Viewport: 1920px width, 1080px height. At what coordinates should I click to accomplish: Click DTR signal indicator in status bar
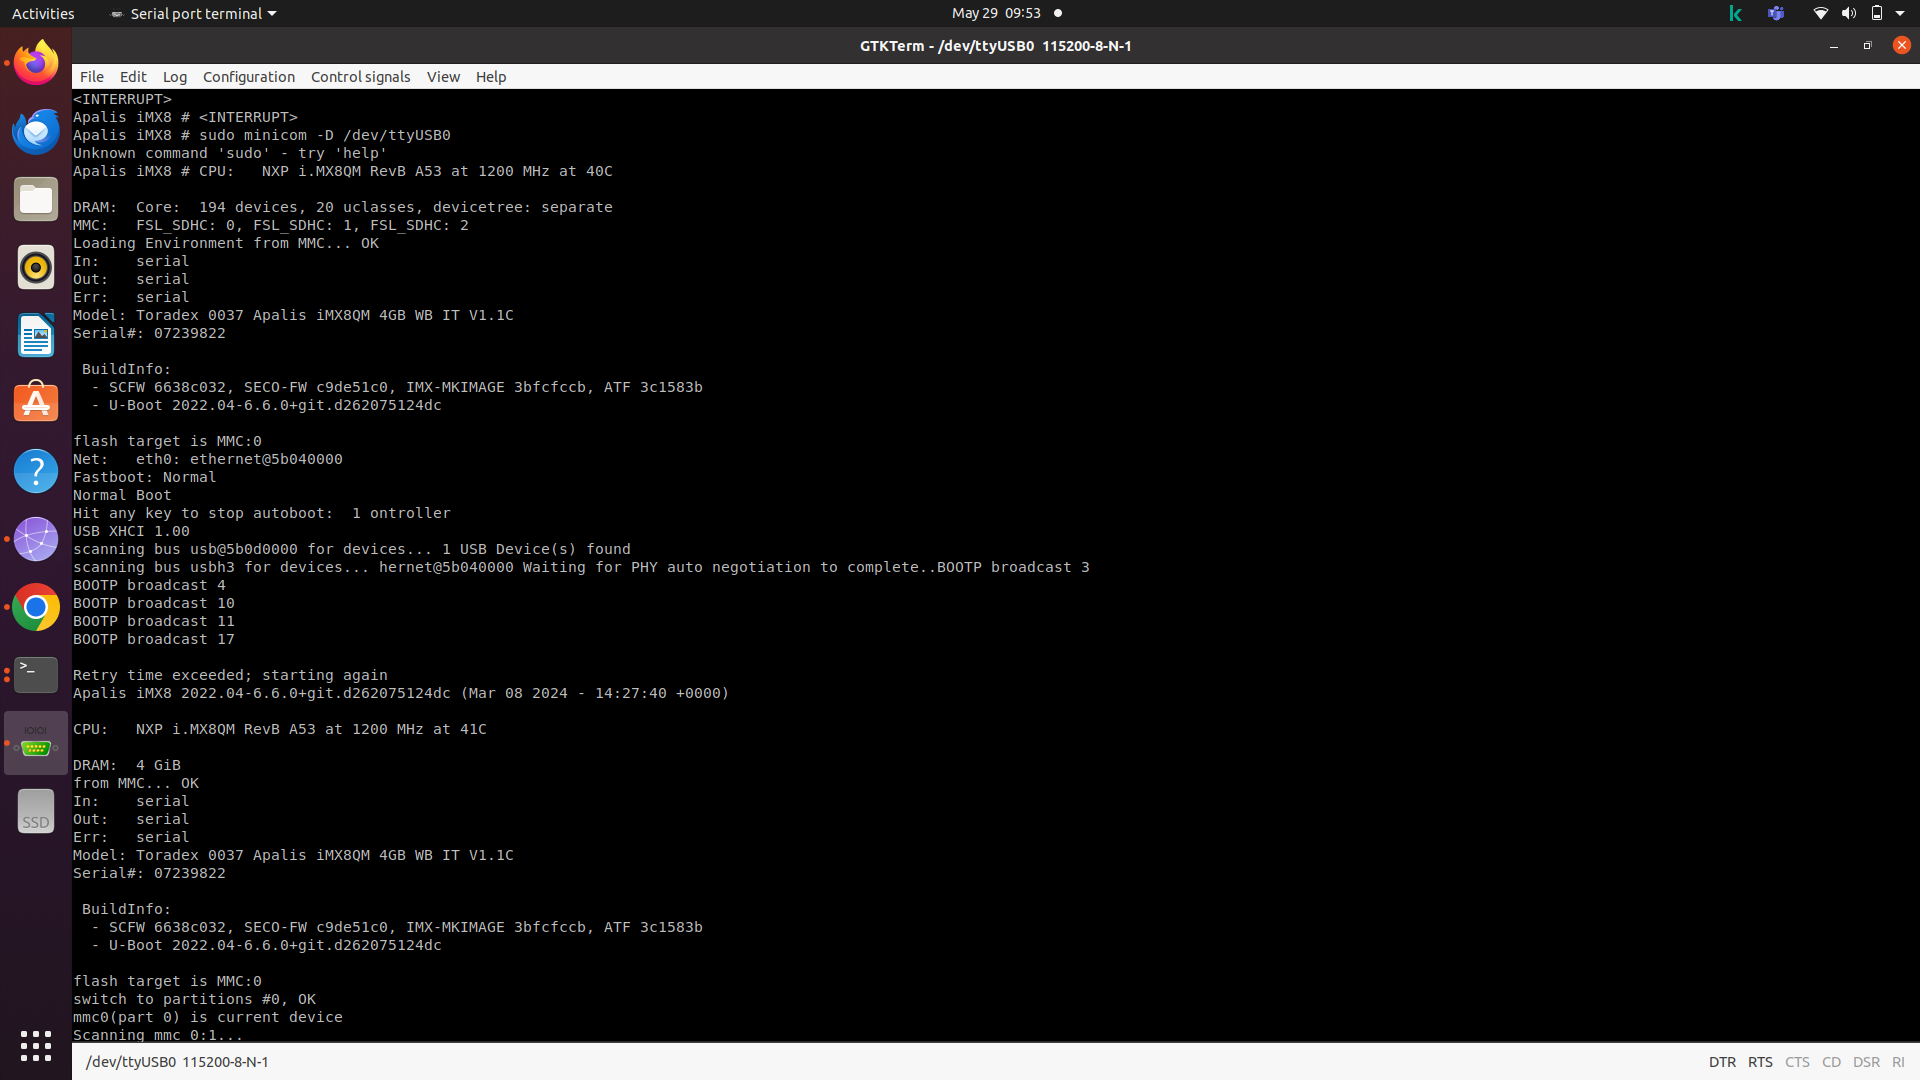1722,1062
